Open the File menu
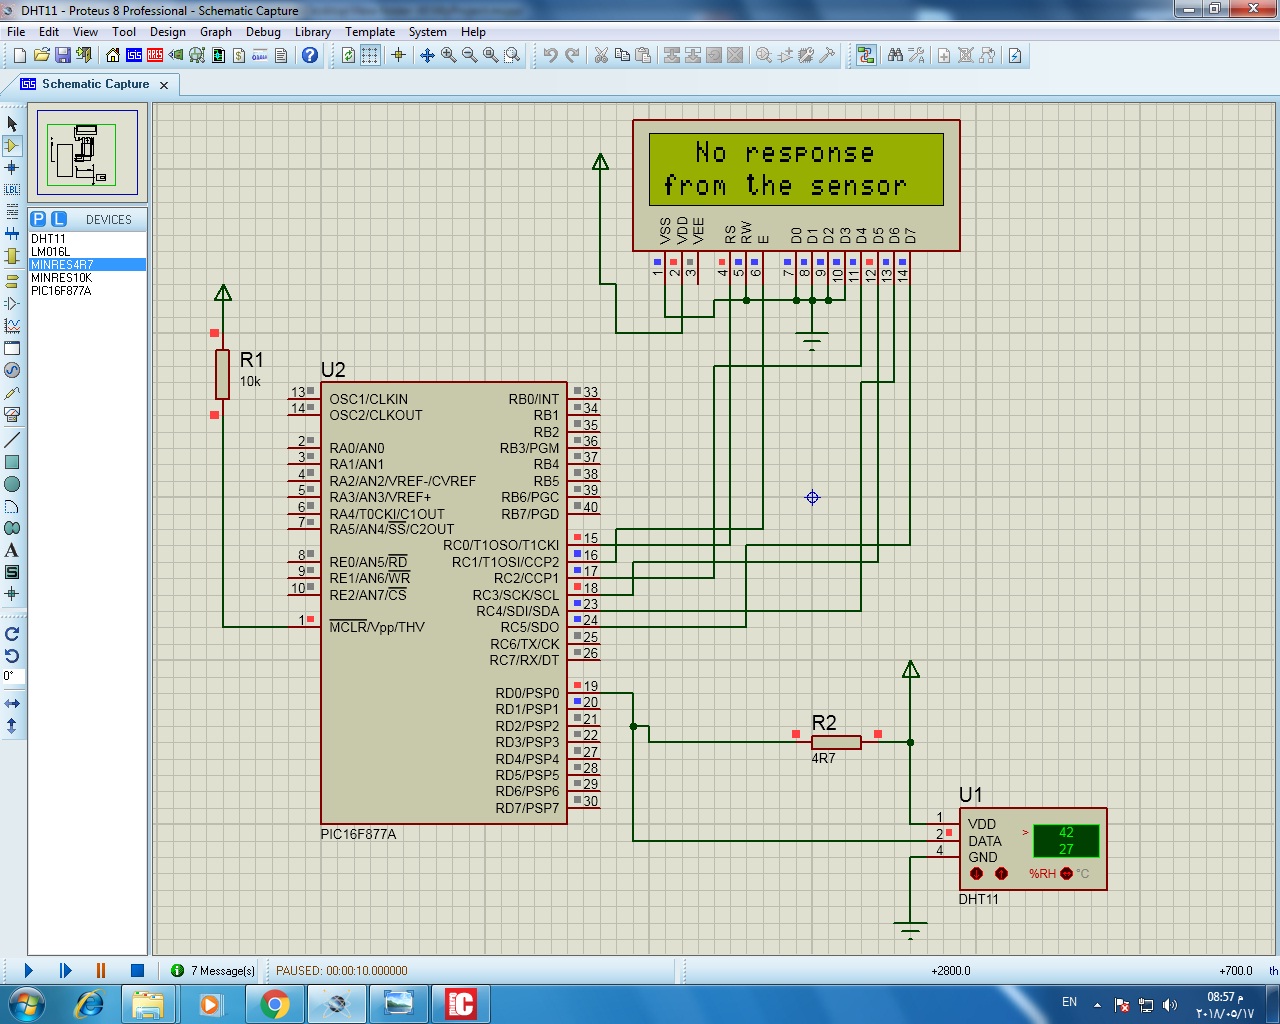The image size is (1280, 1024). tap(16, 32)
